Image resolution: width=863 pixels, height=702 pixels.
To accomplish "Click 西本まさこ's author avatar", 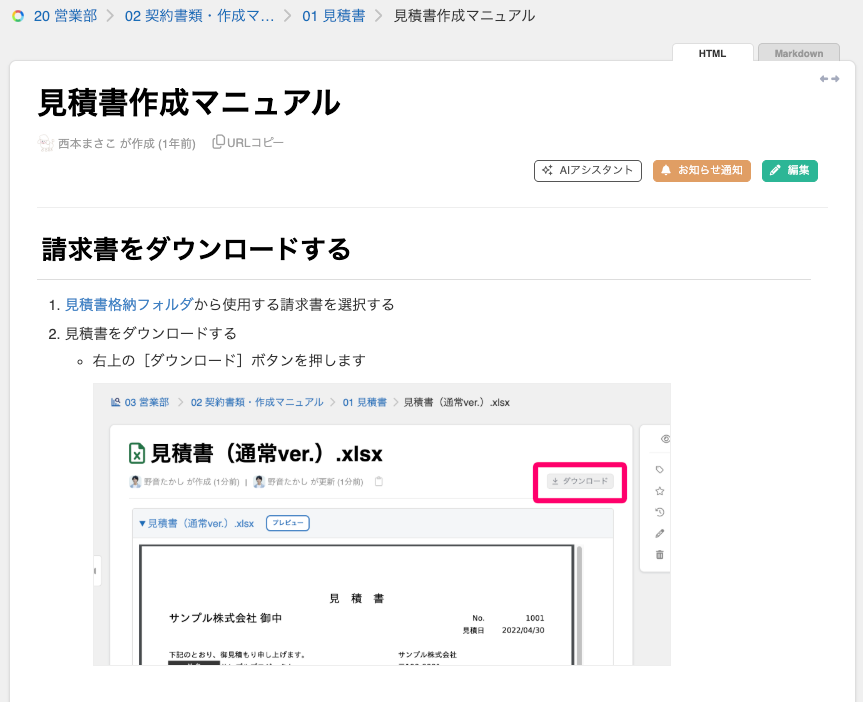I will coord(45,143).
